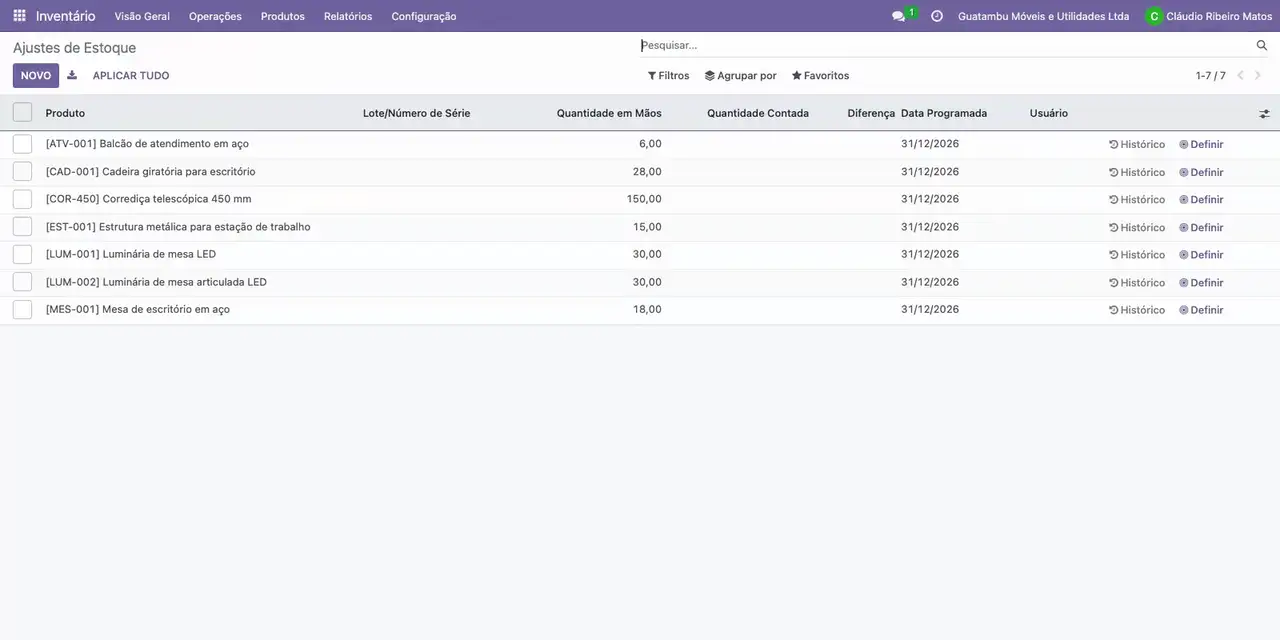The width and height of the screenshot is (1280, 640).
Task: Click APLICAR TUDO button
Action: coord(131,75)
